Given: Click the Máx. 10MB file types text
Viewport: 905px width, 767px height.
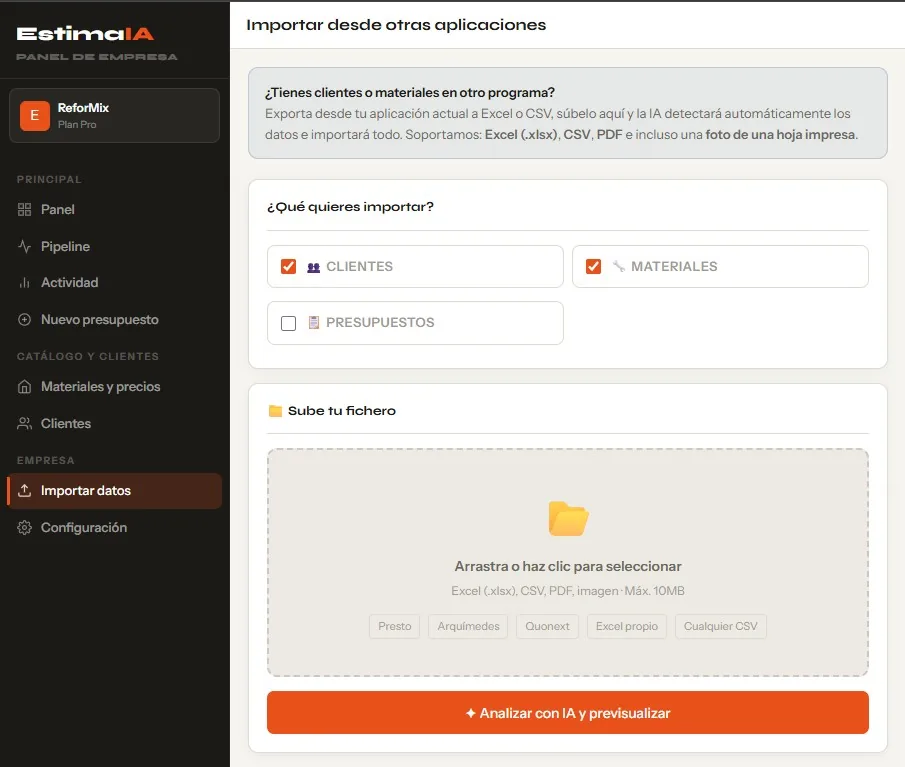Looking at the screenshot, I should [x=568, y=591].
